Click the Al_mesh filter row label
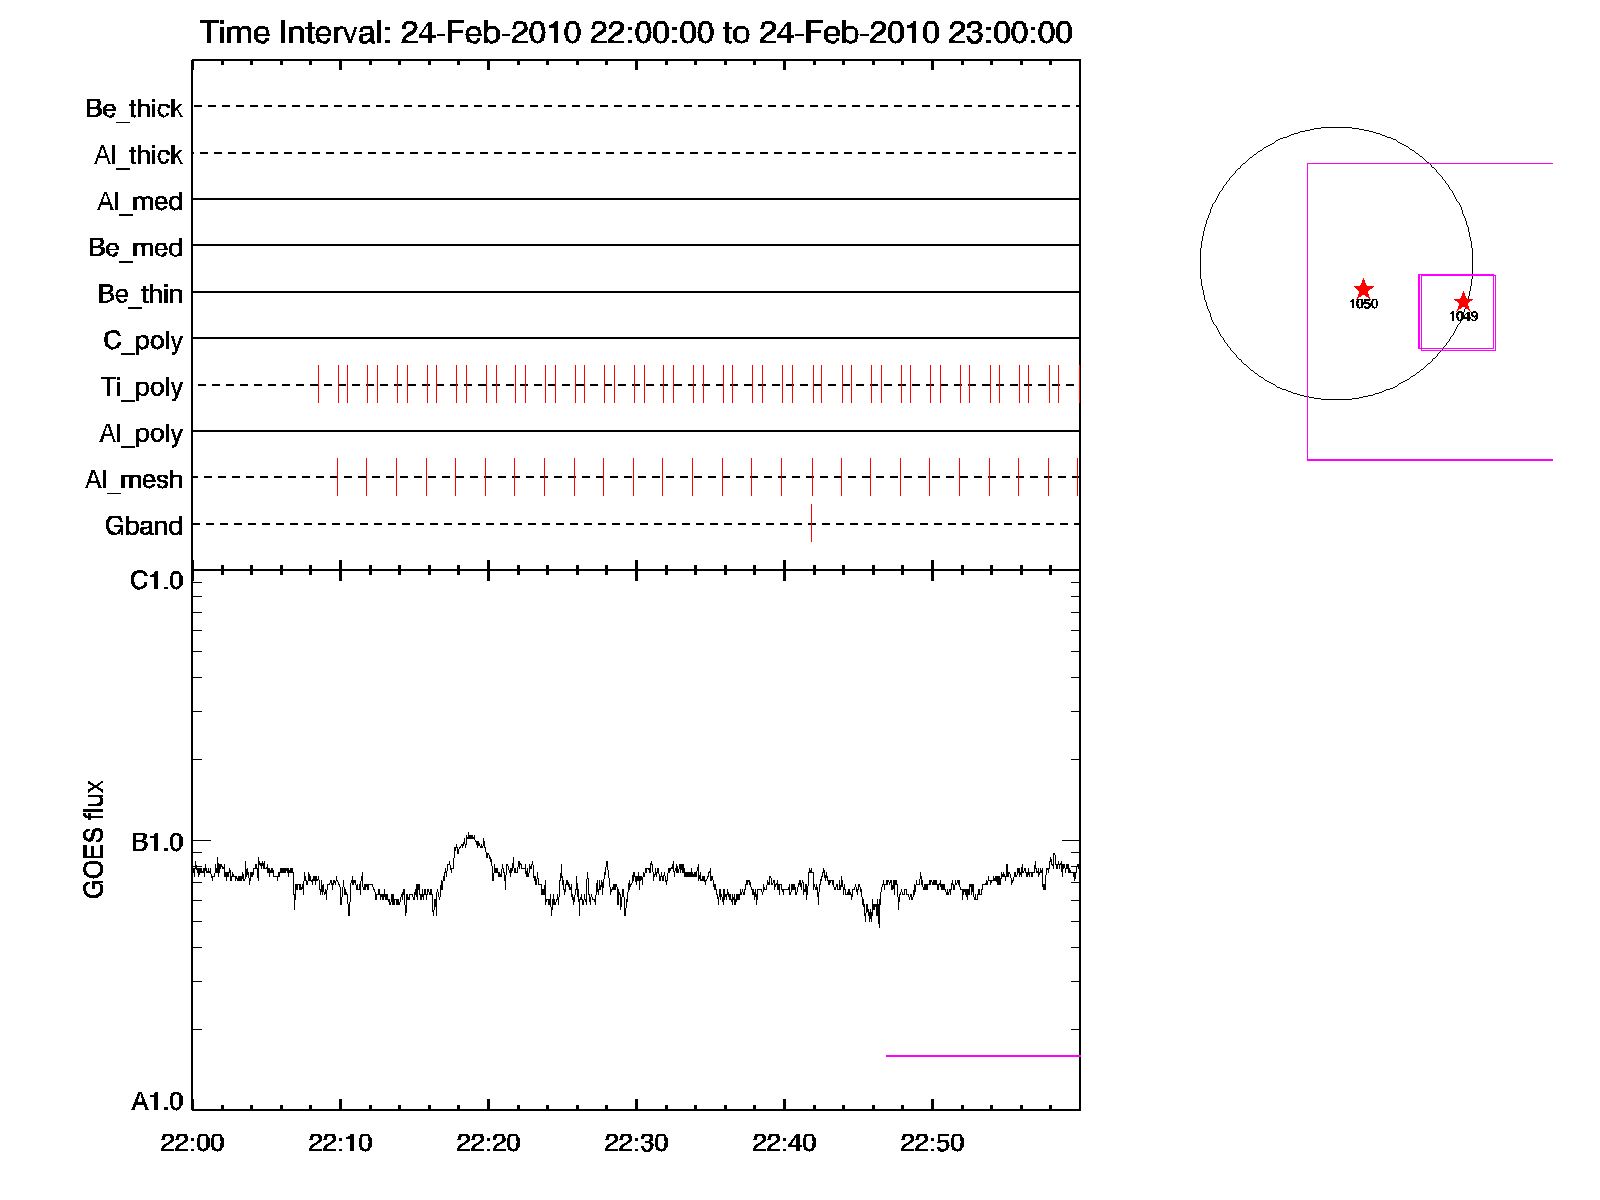The height and width of the screenshot is (1200, 1600). point(134,480)
